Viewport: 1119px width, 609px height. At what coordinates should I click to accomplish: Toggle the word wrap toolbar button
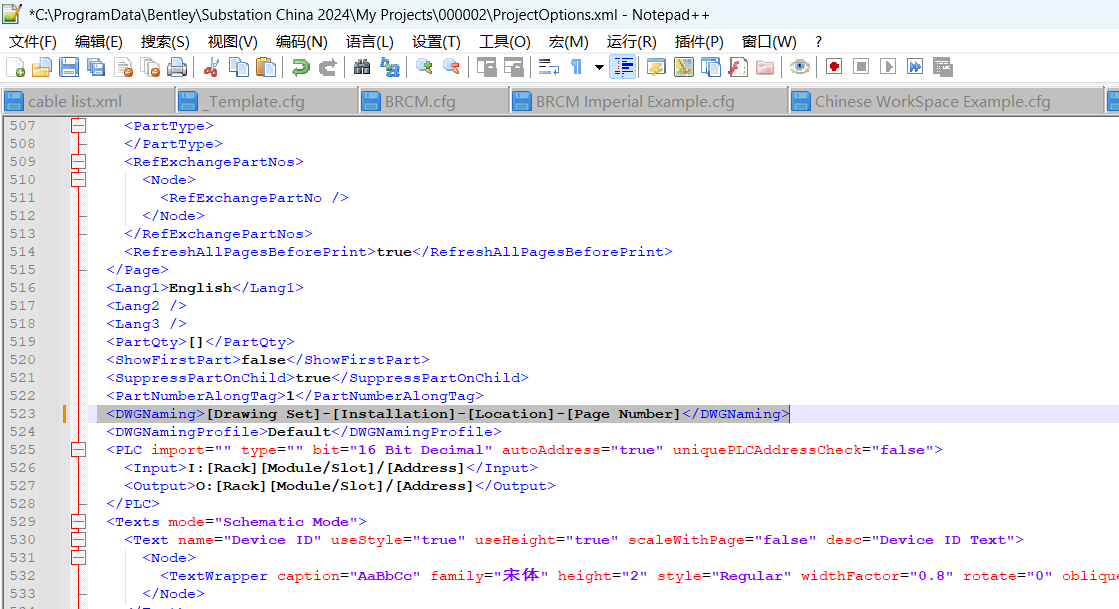tap(548, 67)
